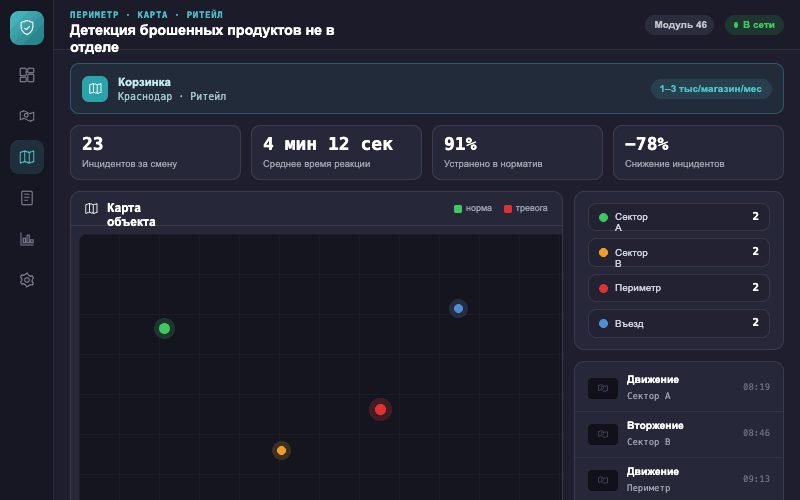Click the map icon beside Корзинка
Screen dimensions: 800x500
(x=95, y=89)
